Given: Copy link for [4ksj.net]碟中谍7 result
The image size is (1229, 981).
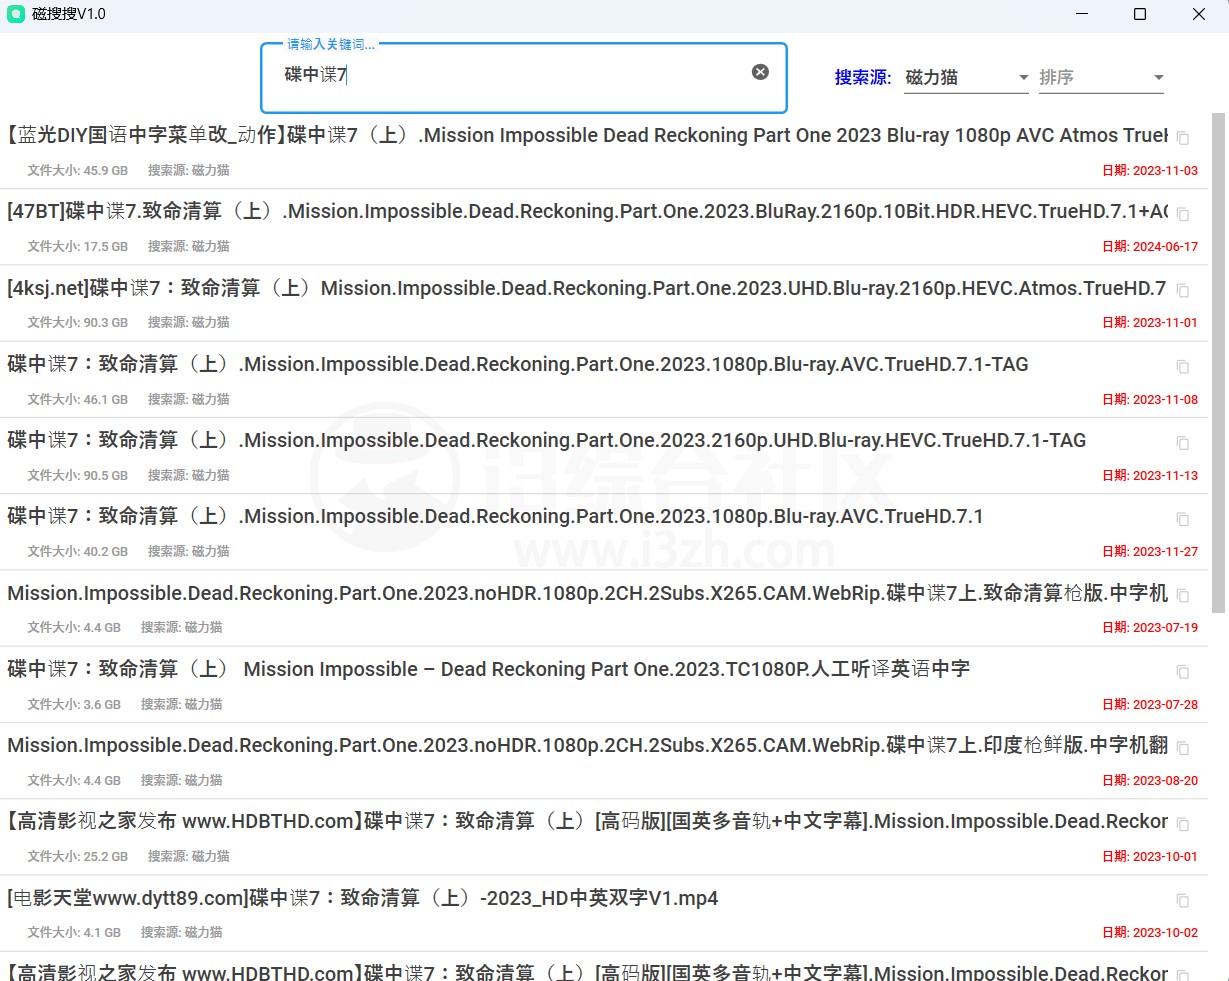Looking at the screenshot, I should (x=1183, y=290).
